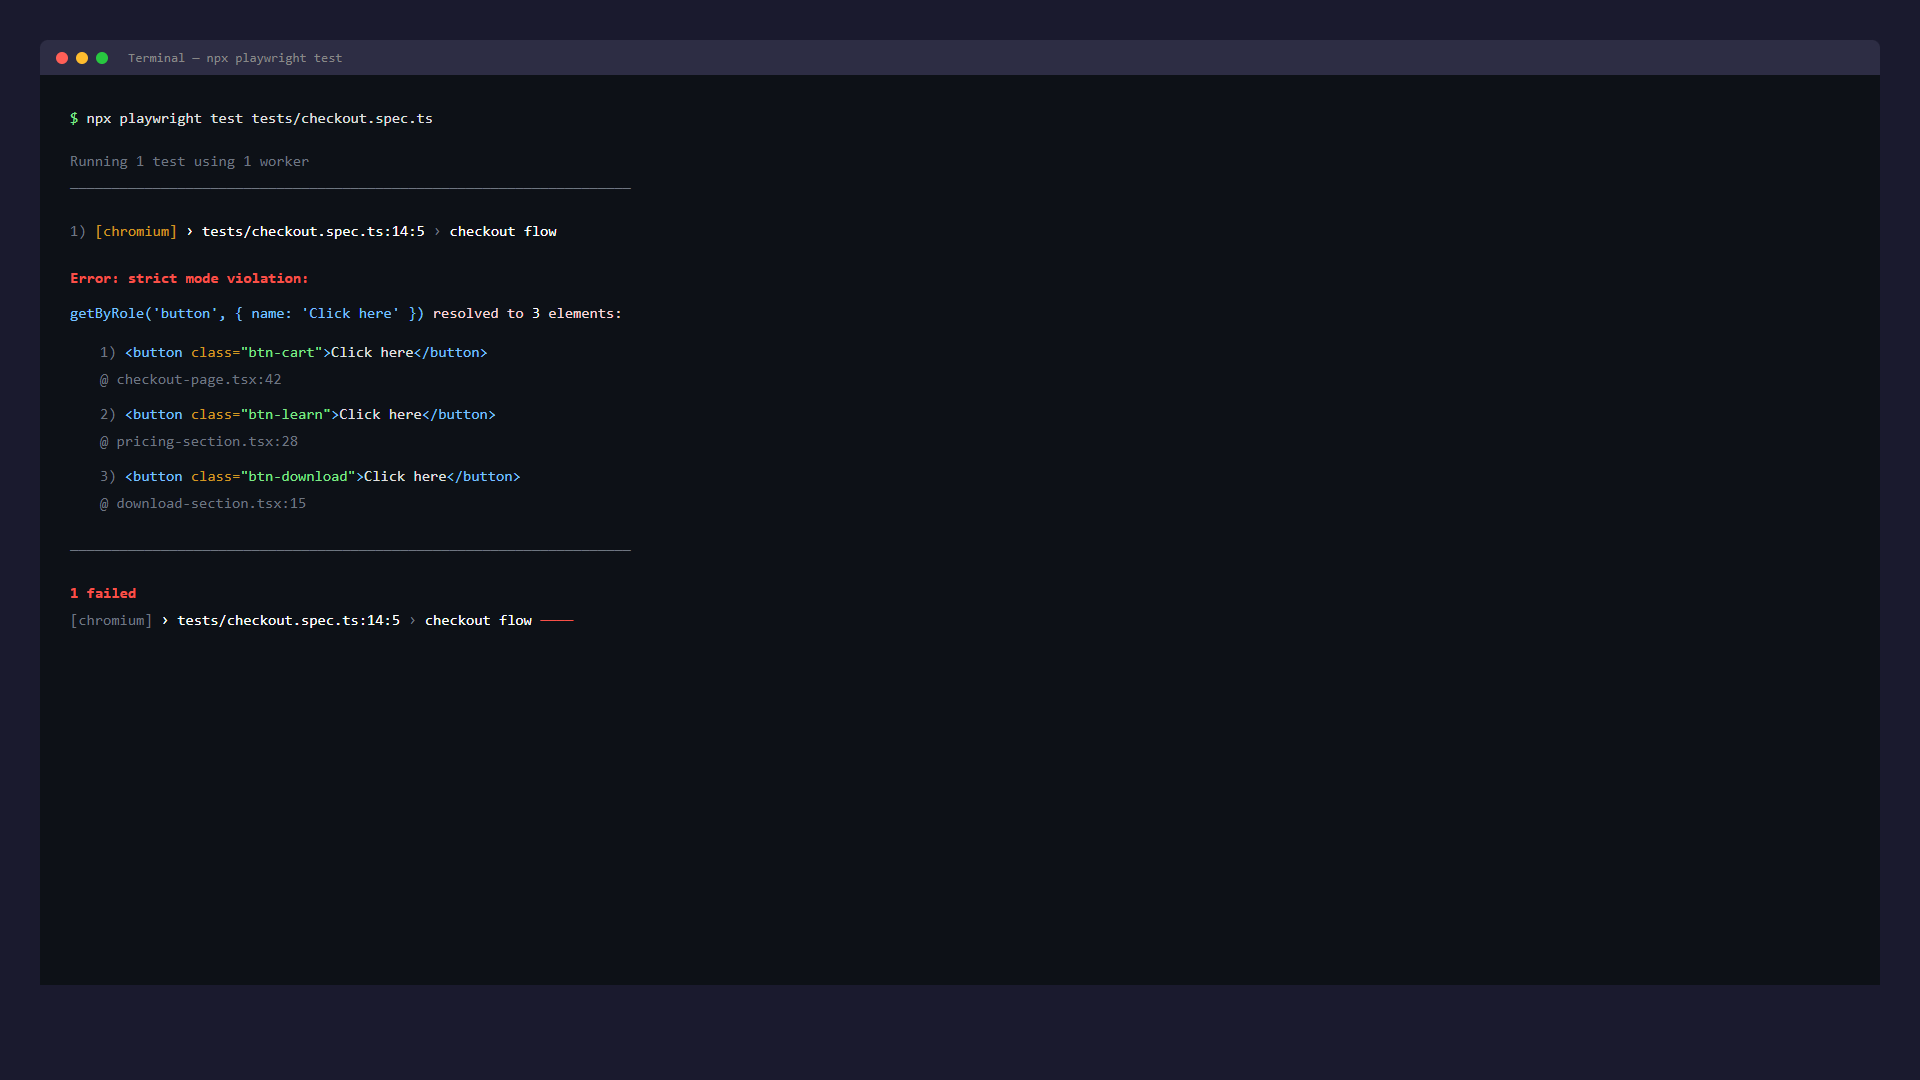Click the btn-cart button element line

tap(305, 352)
